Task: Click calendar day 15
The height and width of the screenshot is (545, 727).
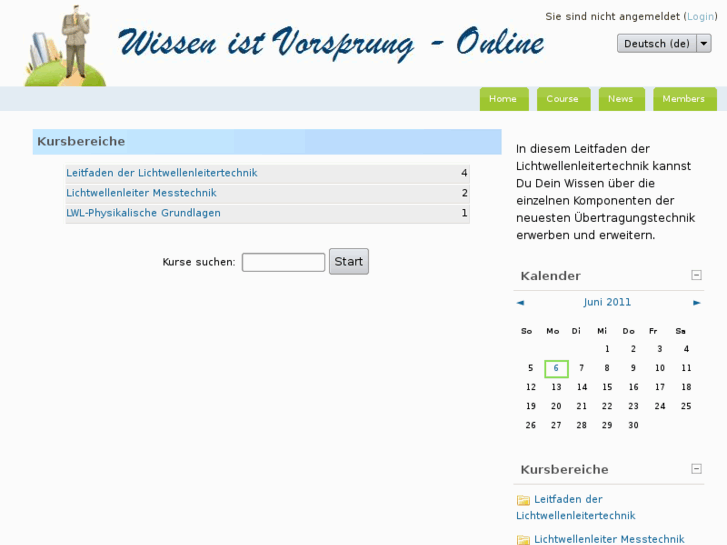Action: click(x=607, y=387)
